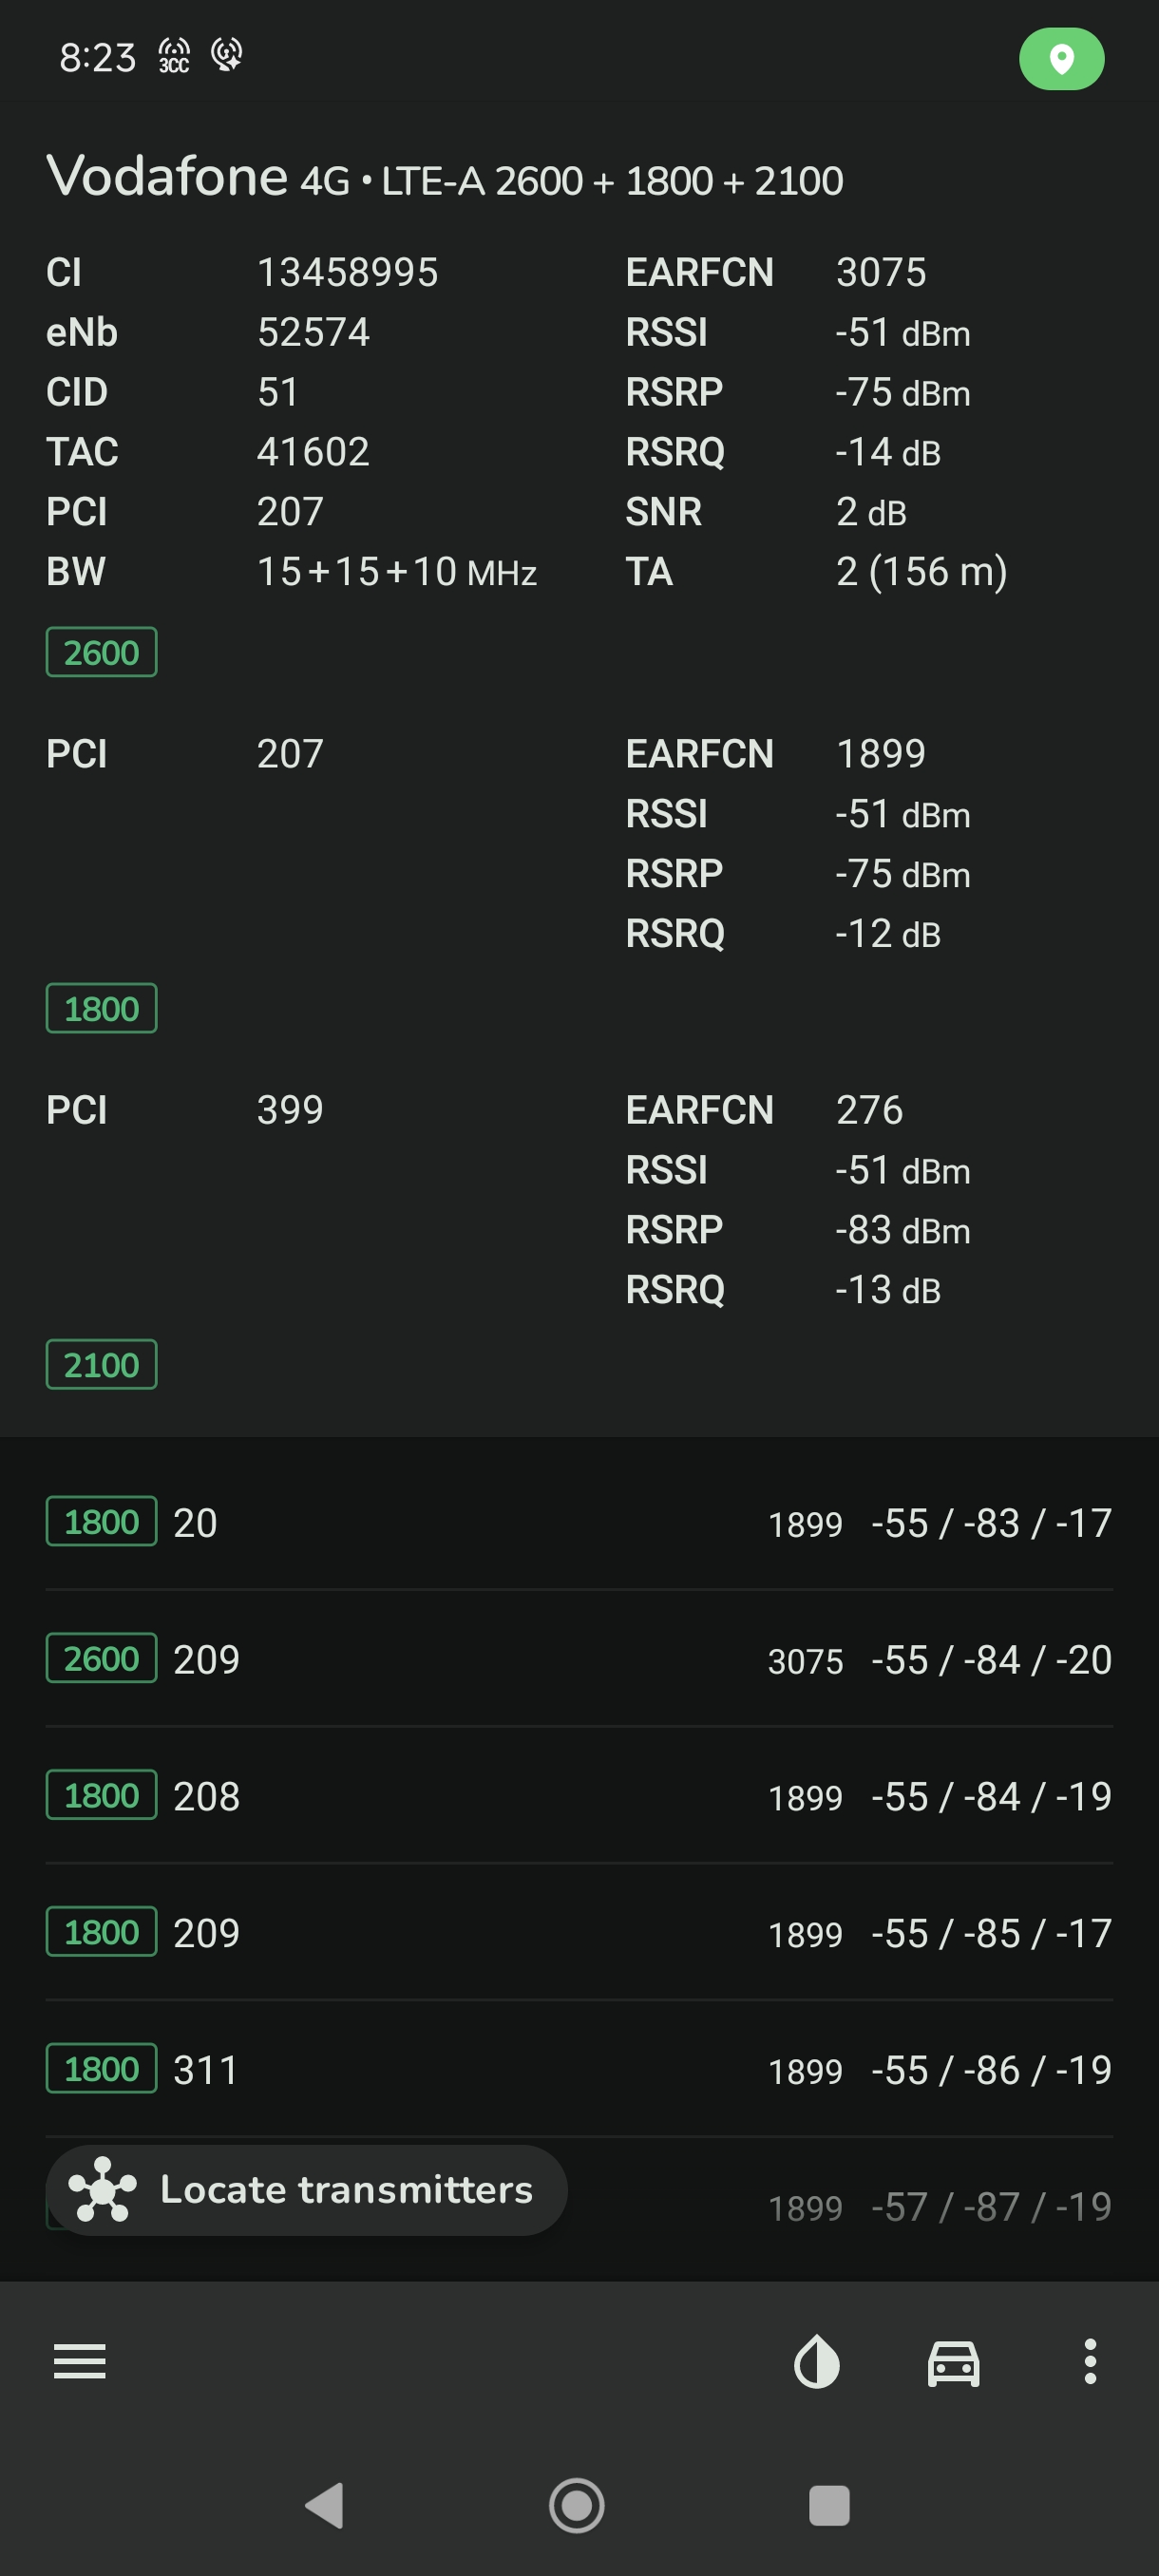Tap the Vodafone 4G network header
Screen dimensions: 1159x2576
tap(445, 178)
